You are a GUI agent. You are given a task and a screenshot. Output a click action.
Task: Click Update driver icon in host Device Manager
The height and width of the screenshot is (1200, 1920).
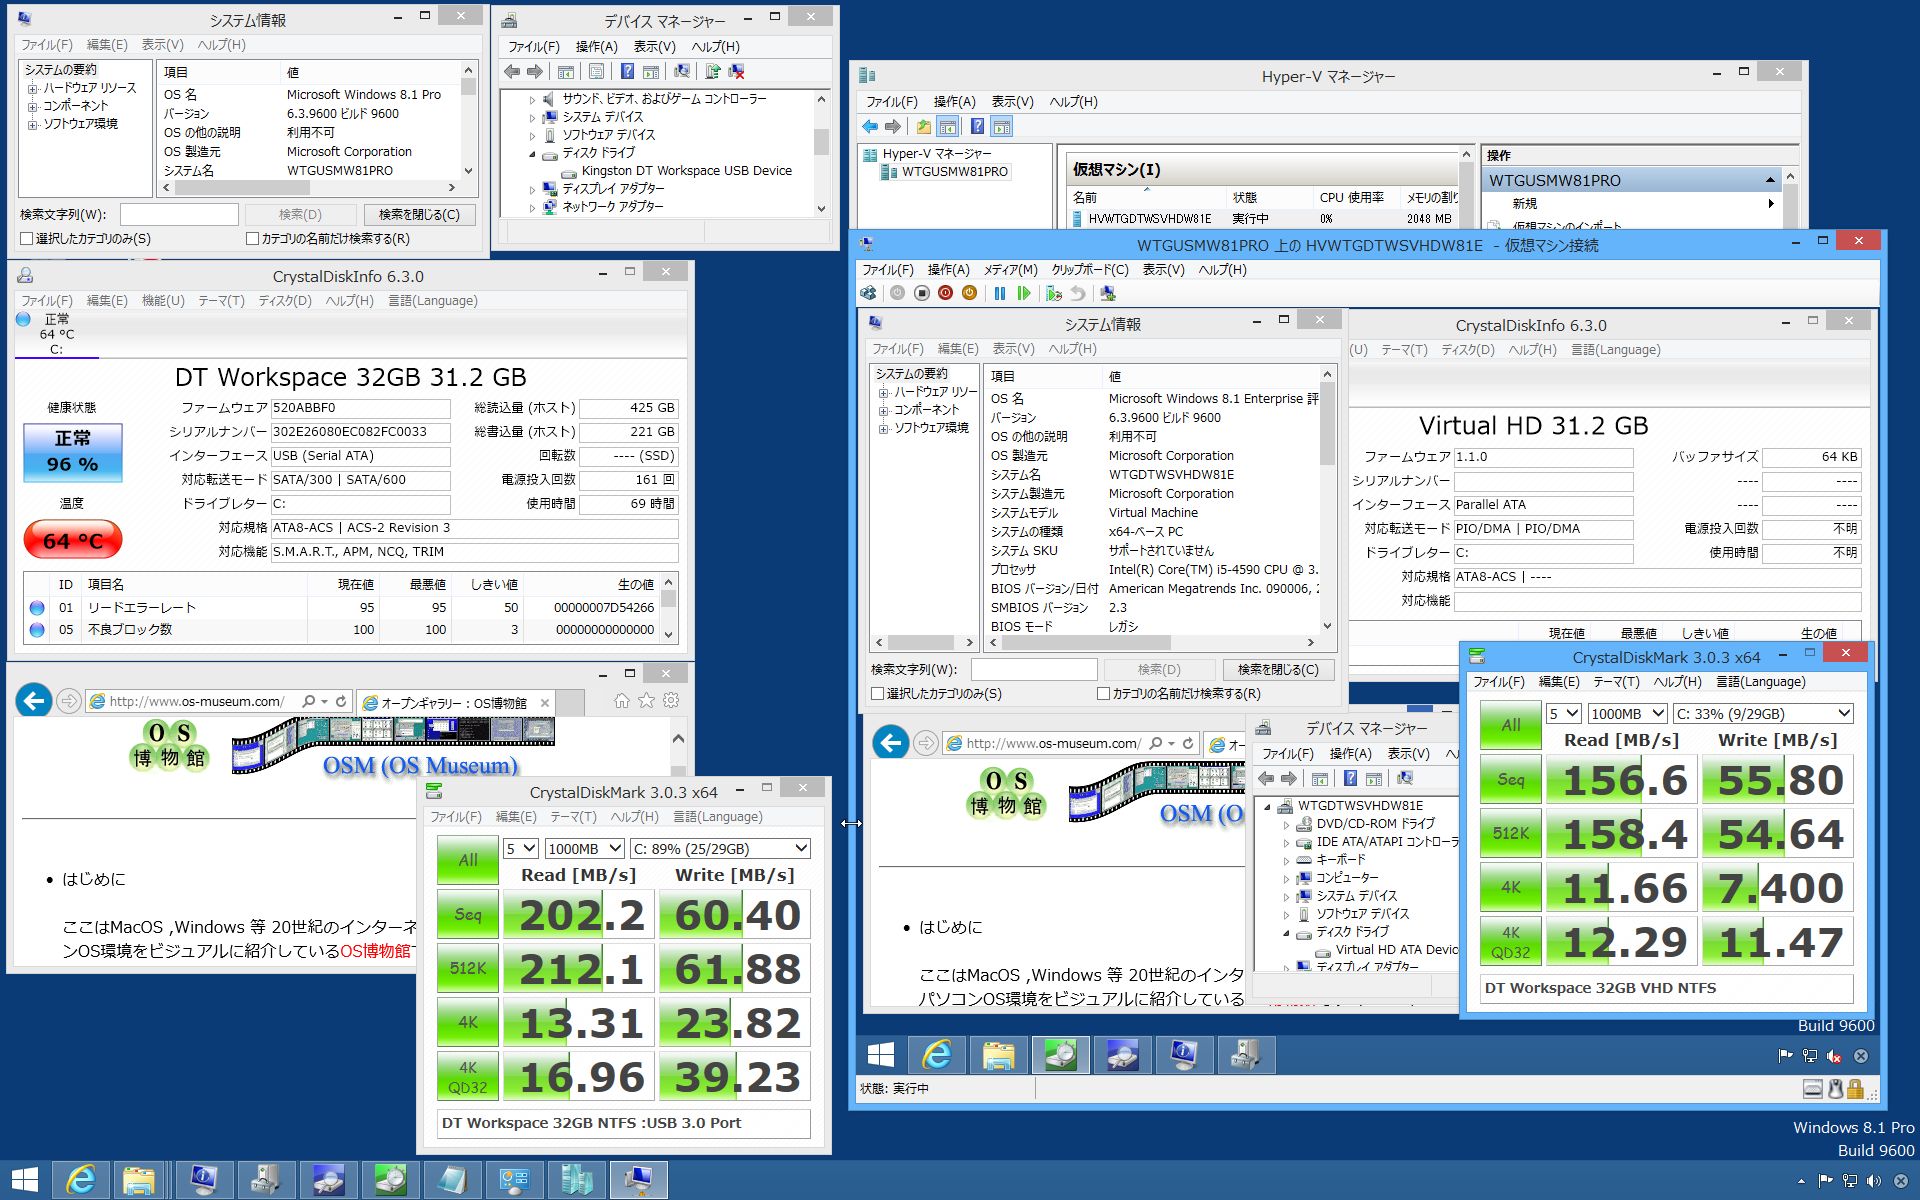click(712, 71)
